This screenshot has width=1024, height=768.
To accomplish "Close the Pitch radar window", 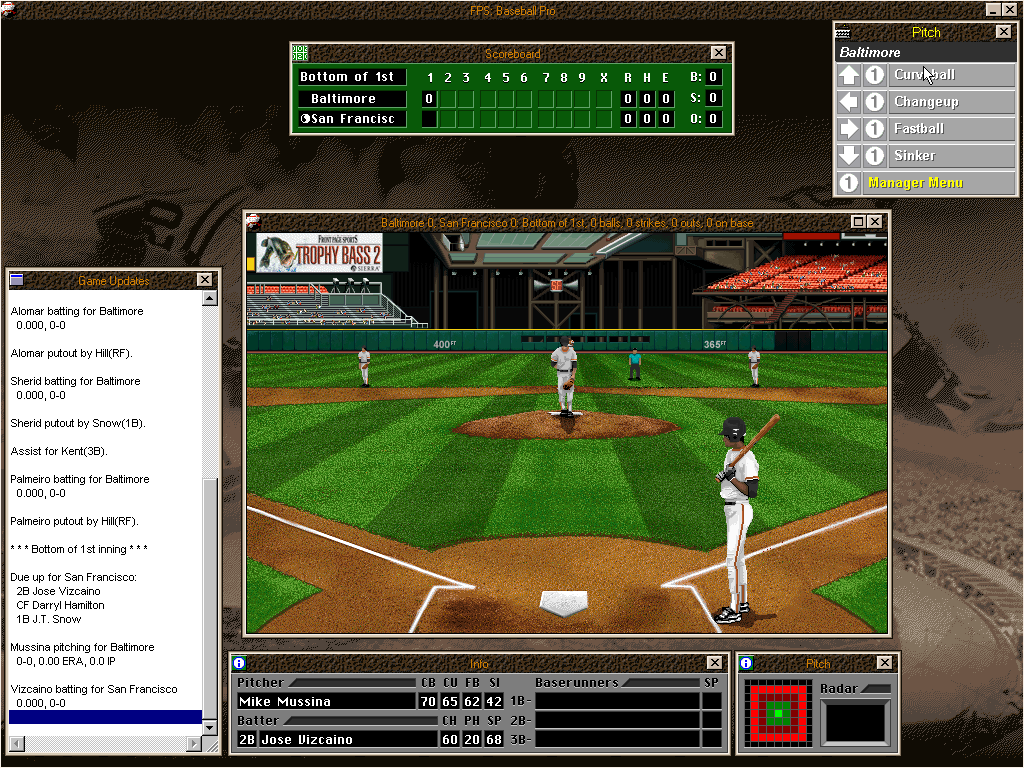I will [x=884, y=663].
